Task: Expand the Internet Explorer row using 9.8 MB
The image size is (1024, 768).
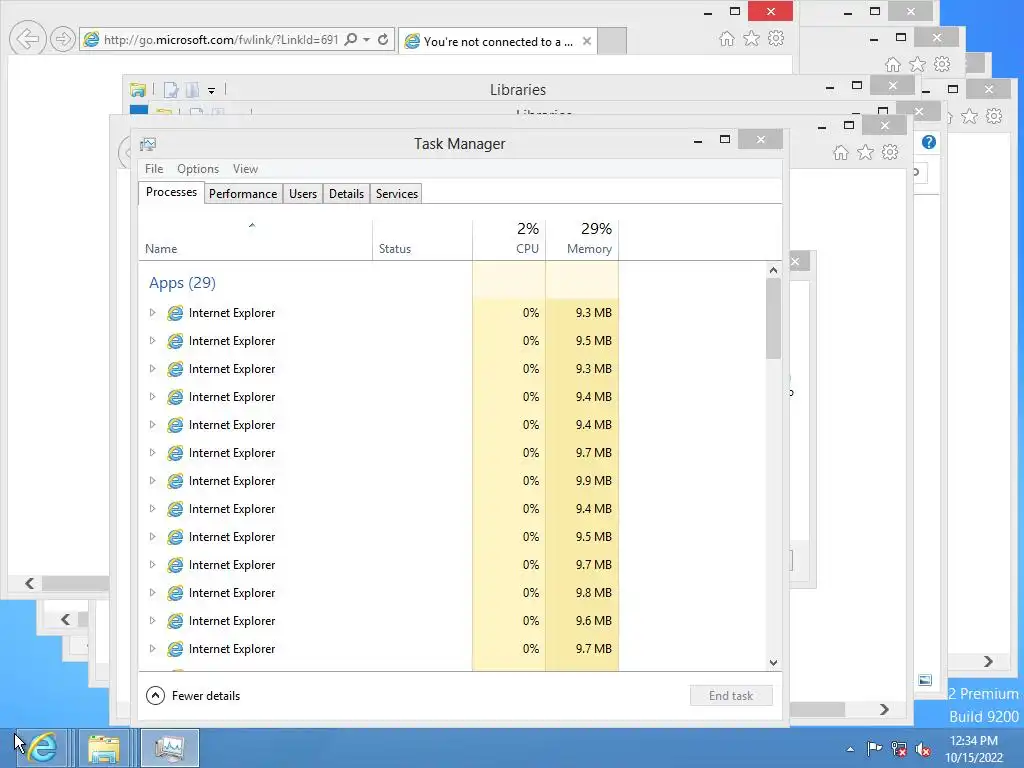Action: (152, 593)
